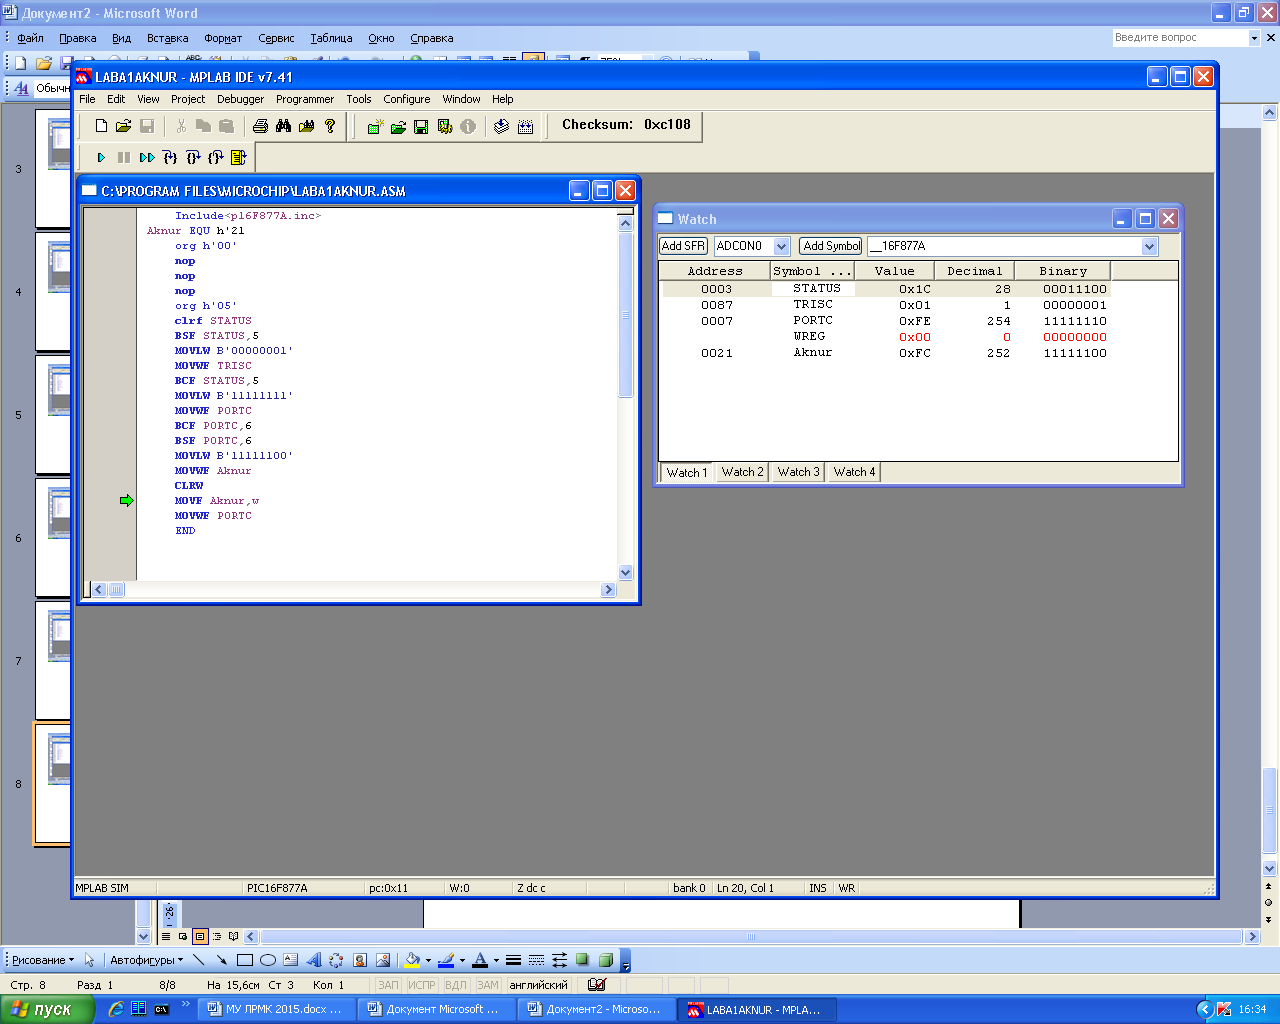Create a new file in MPLAB toolbar
Viewport: 1280px width, 1024px height.
point(101,126)
